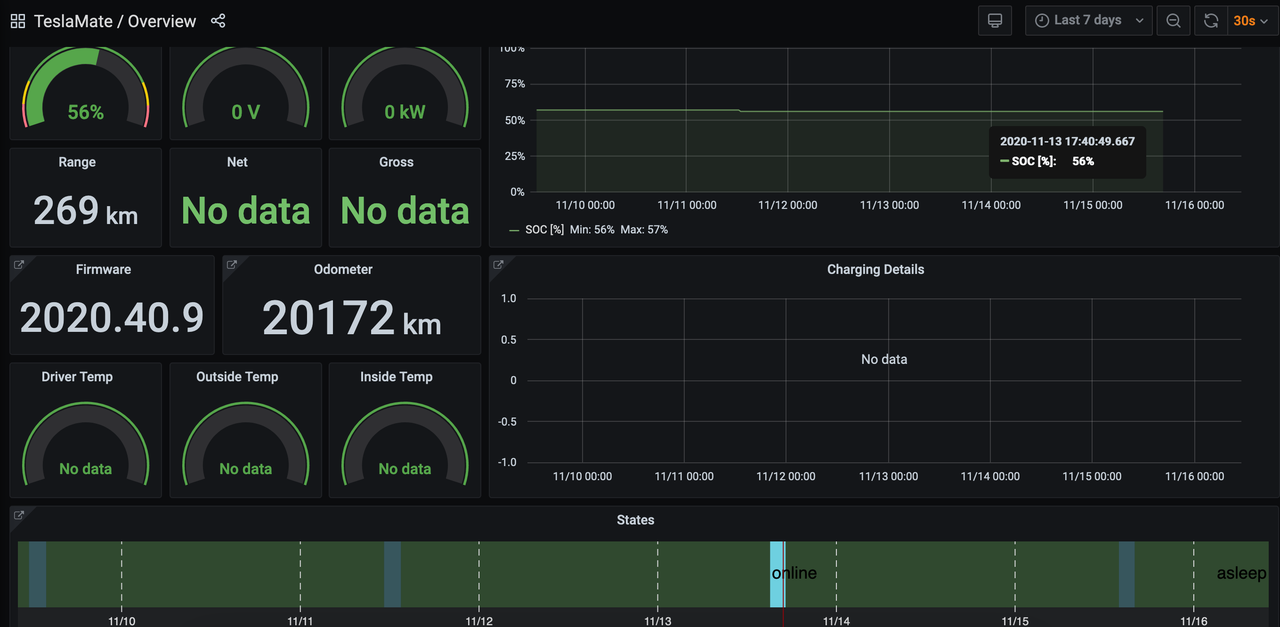Click the TeslaMate / Overview title

[x=115, y=21]
